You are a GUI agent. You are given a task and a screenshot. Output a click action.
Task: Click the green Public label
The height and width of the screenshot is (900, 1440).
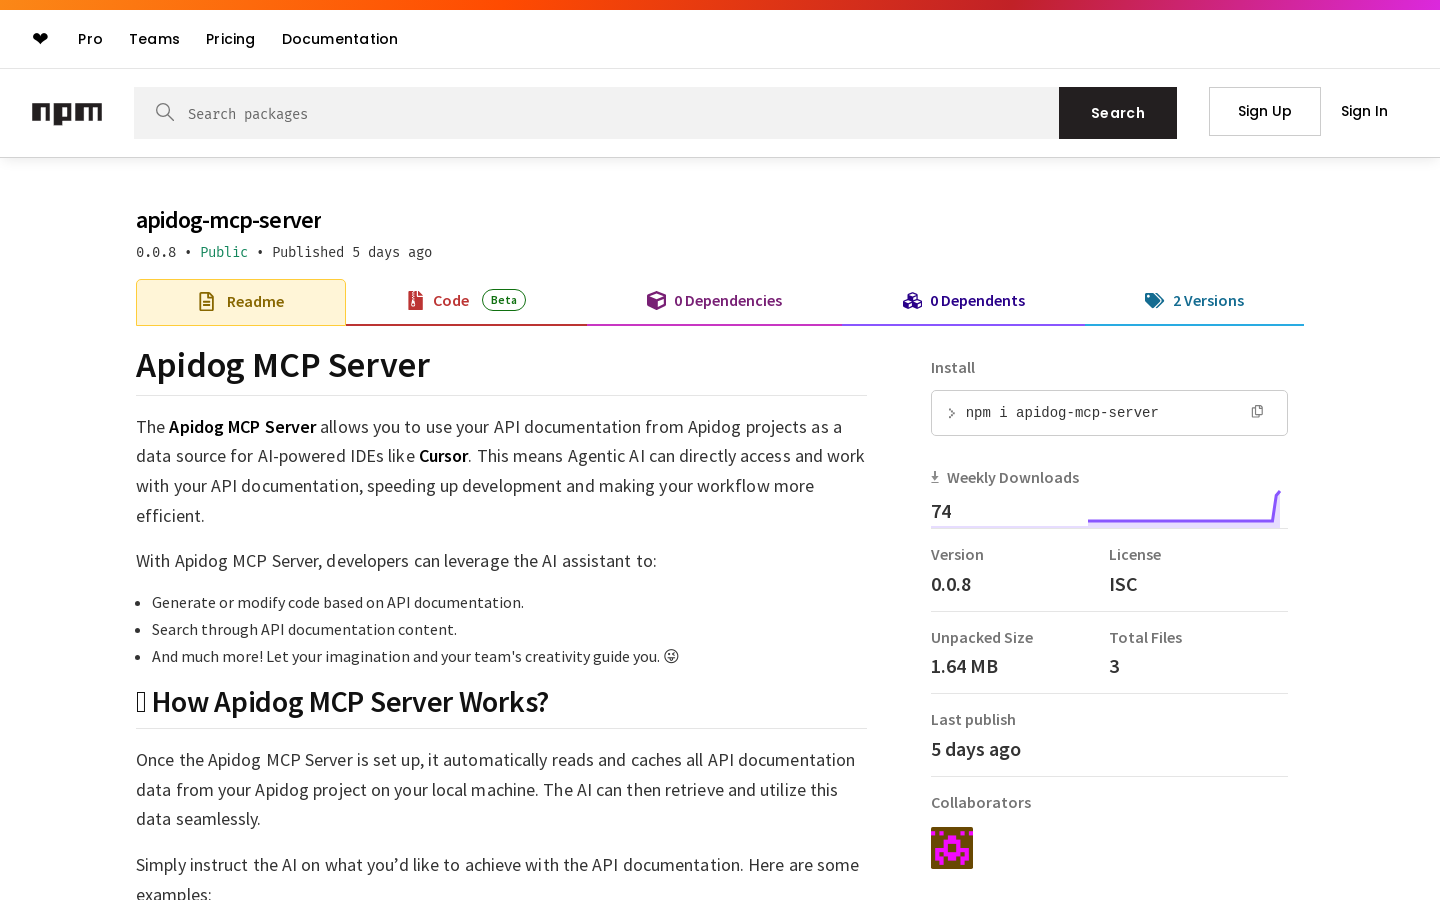point(224,252)
